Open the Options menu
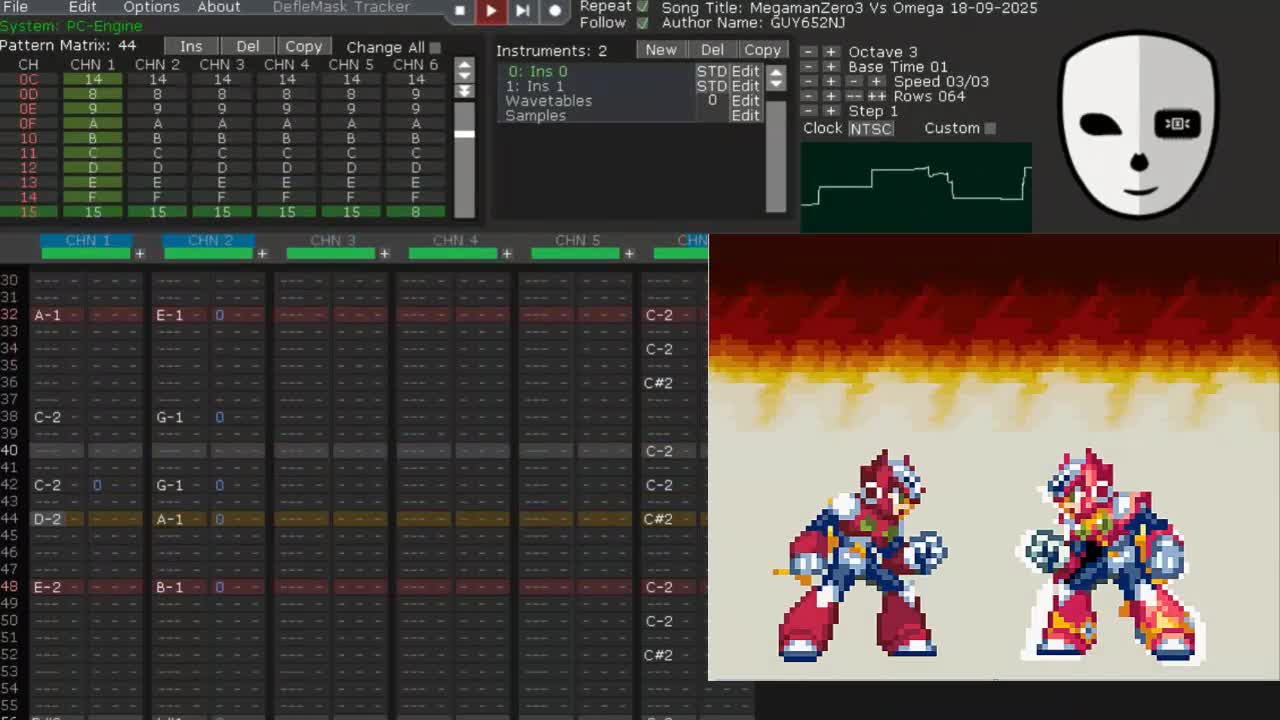 click(150, 7)
